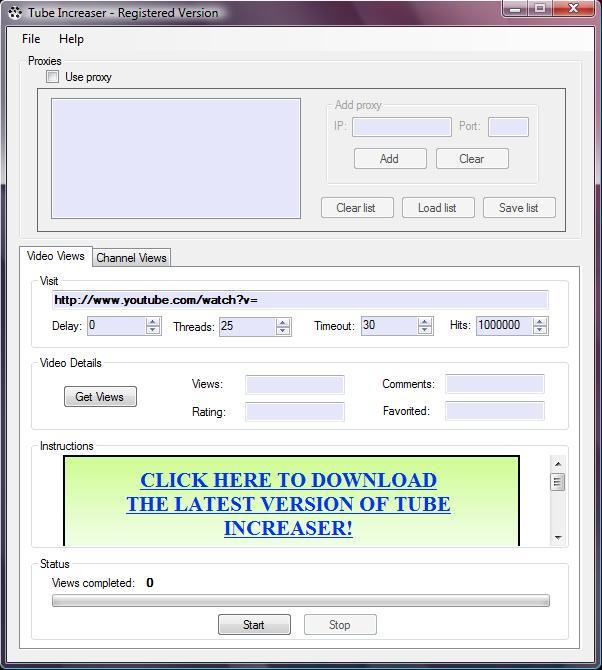Click the Stop button
The height and width of the screenshot is (670, 602).
[x=340, y=625]
